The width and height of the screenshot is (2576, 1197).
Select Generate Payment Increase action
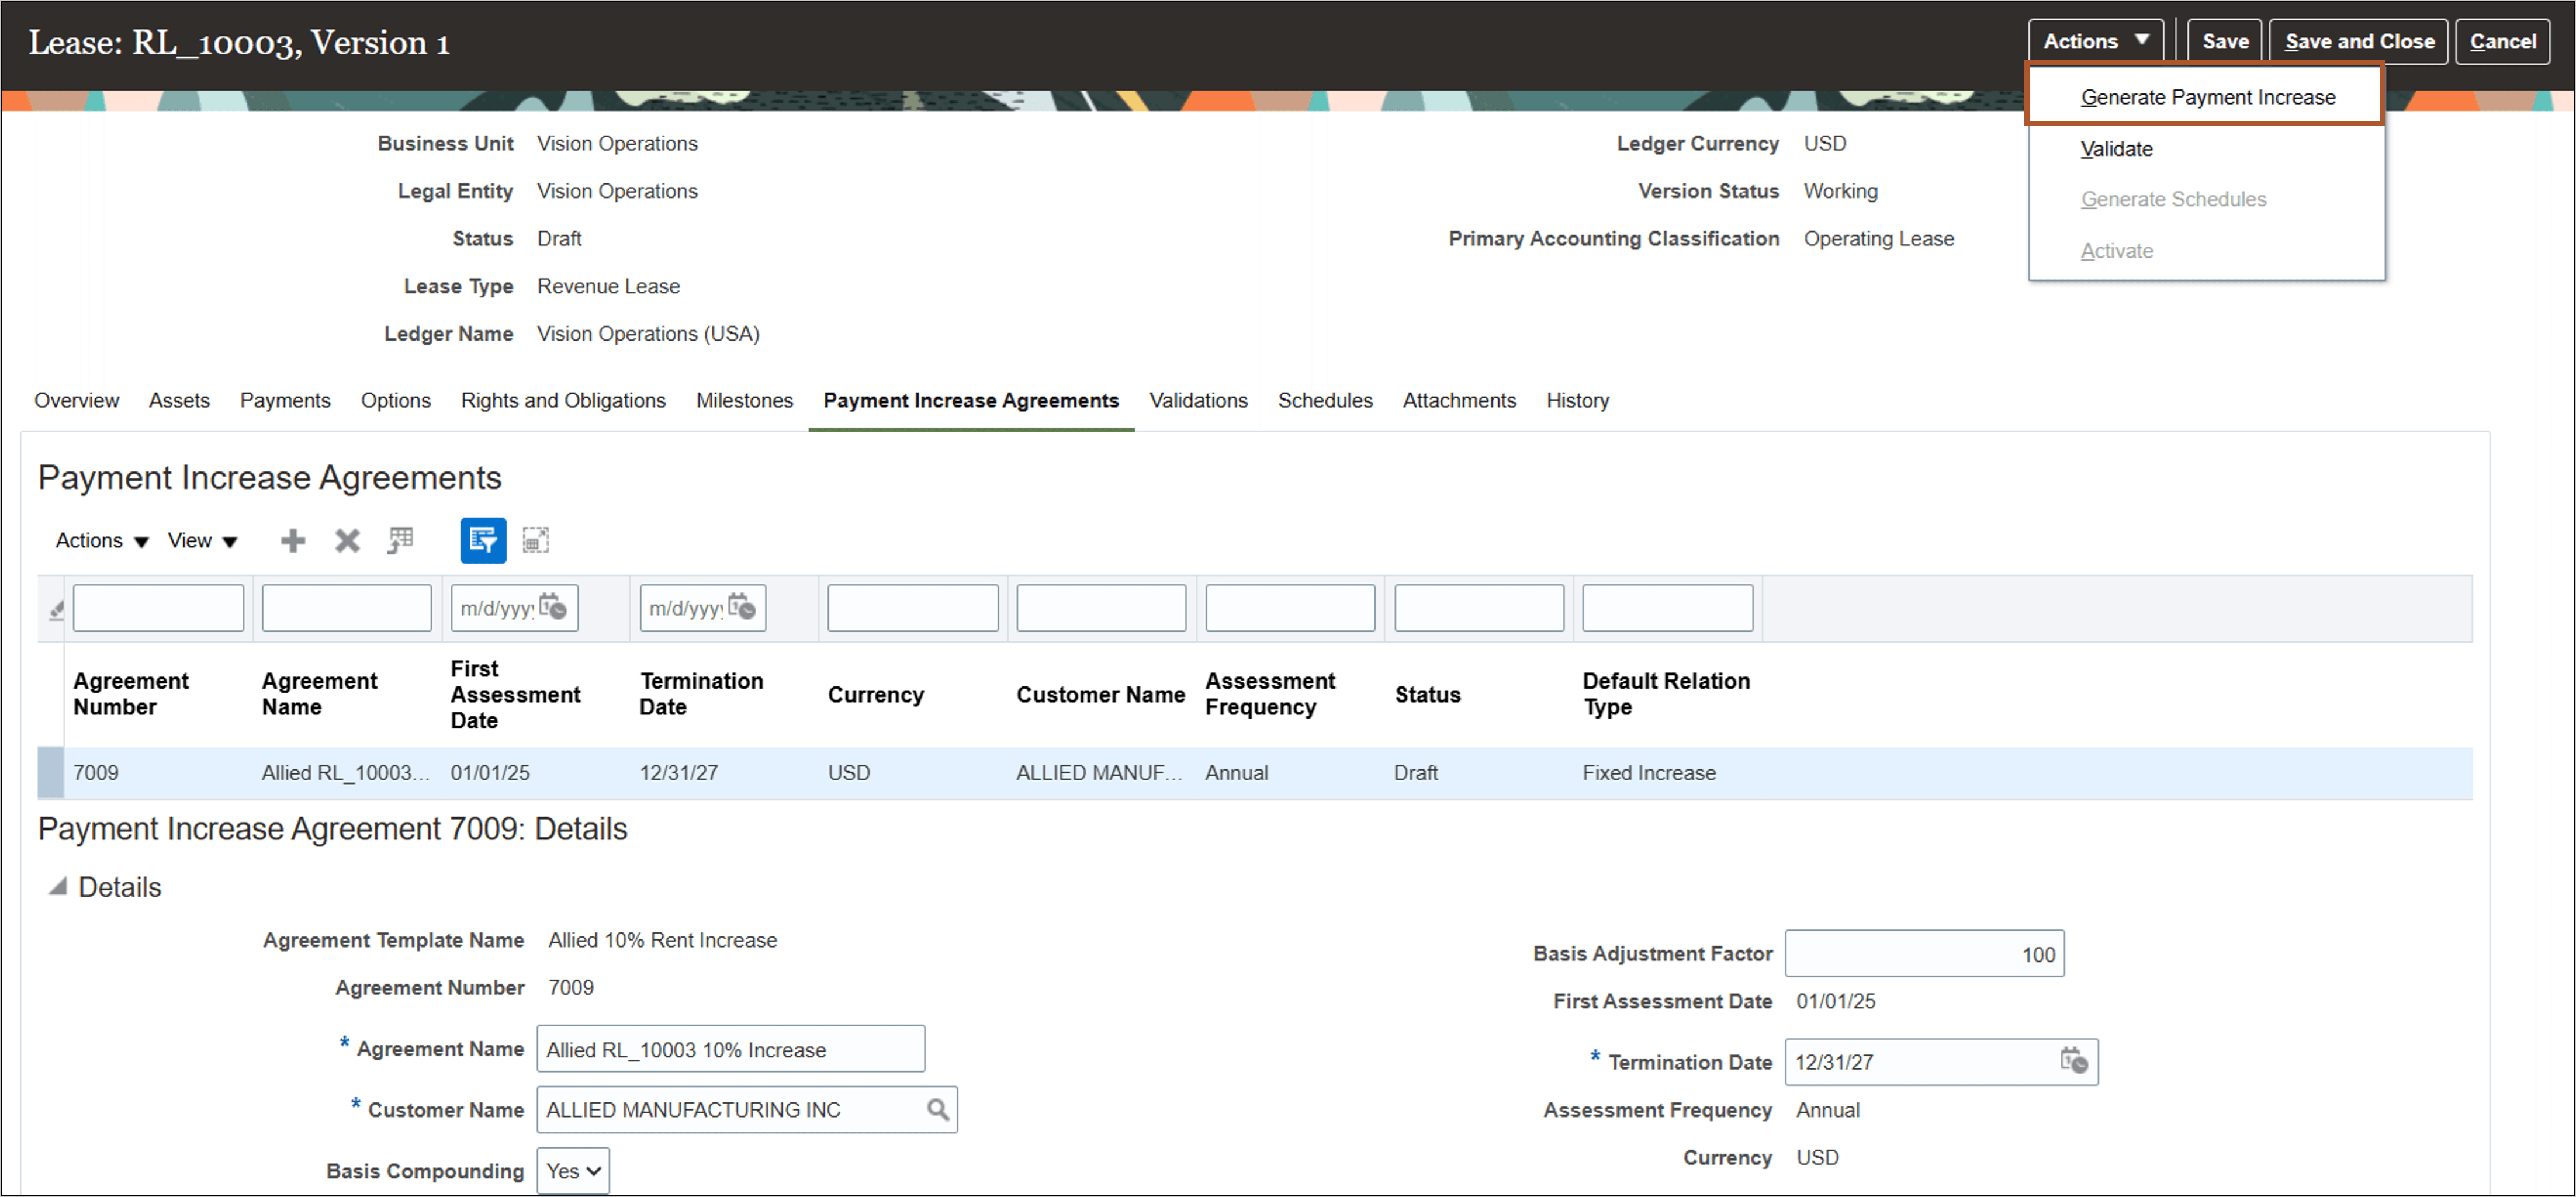2208,96
